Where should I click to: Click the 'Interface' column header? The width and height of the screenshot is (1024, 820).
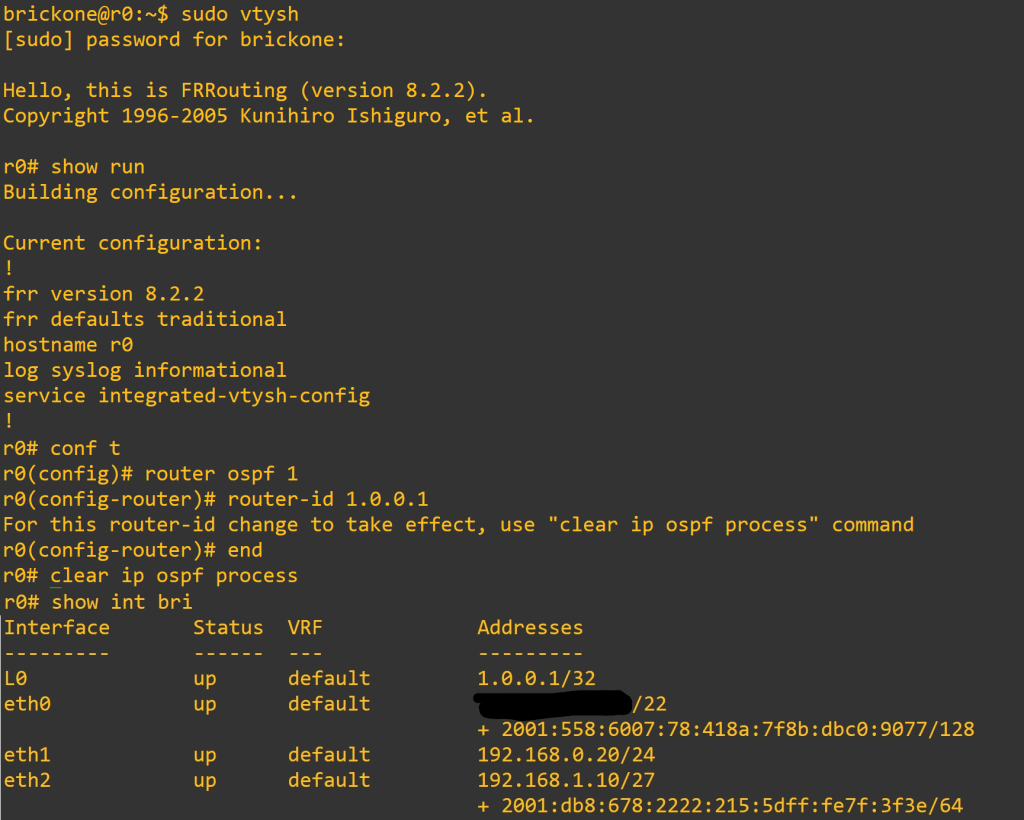click(x=56, y=628)
